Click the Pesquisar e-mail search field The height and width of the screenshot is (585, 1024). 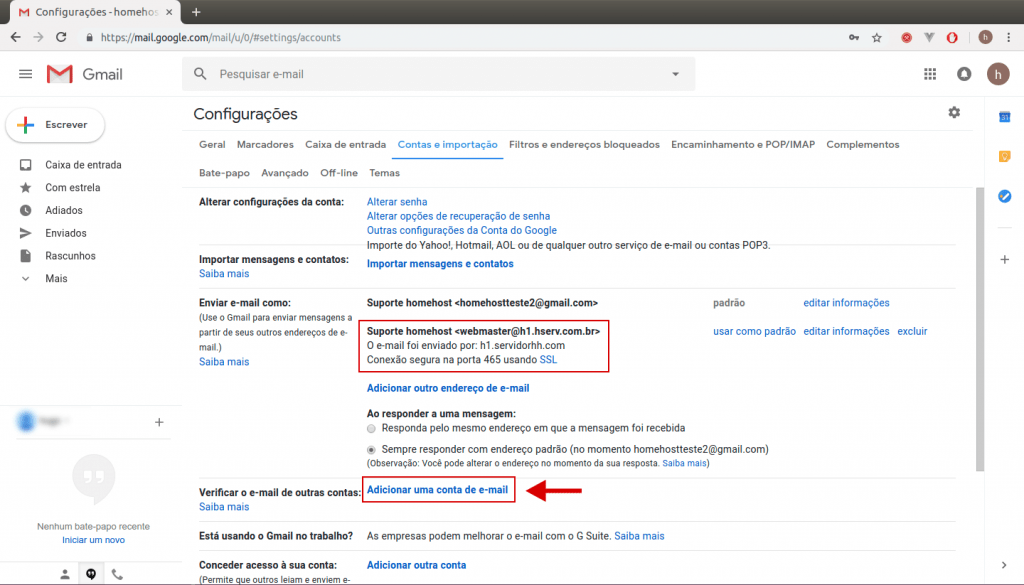(438, 74)
